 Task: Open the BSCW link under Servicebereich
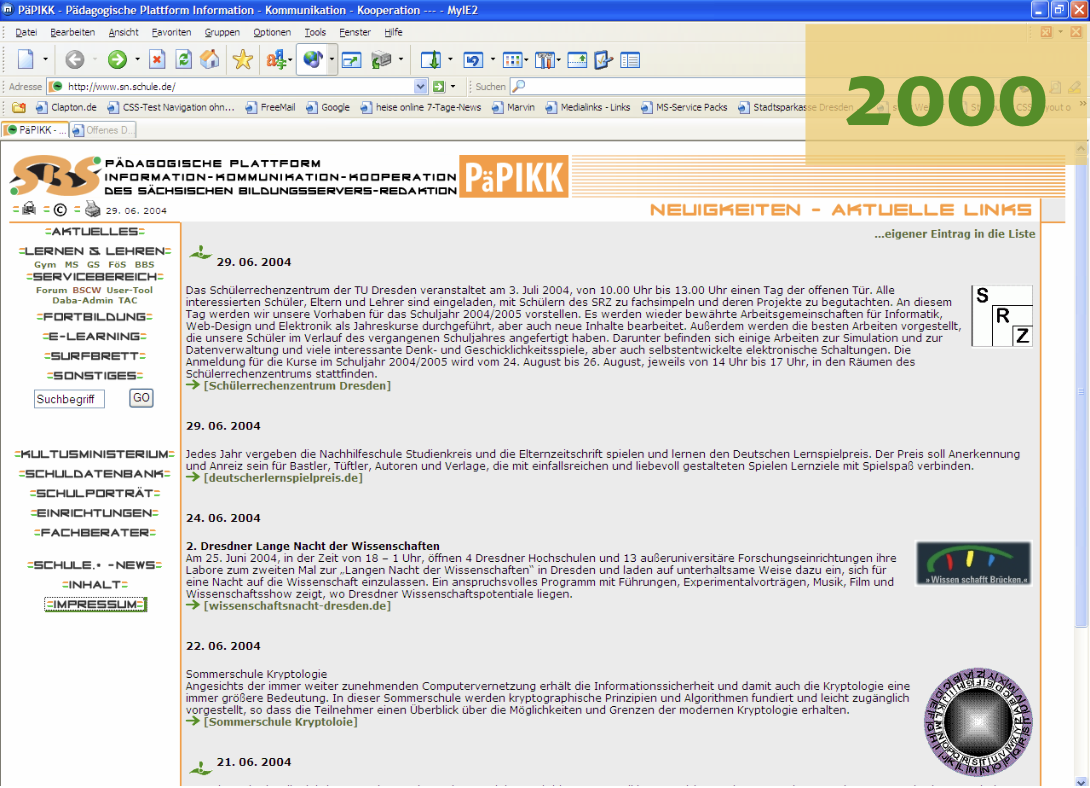[x=87, y=290]
